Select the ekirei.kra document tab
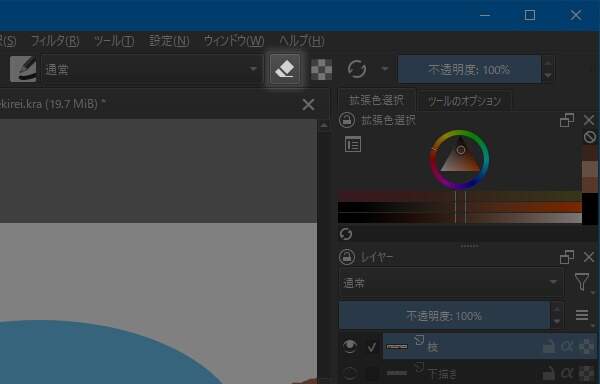 165,104
